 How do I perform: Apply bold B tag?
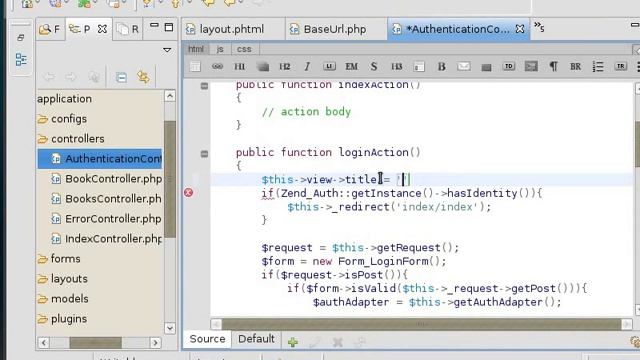441,66
